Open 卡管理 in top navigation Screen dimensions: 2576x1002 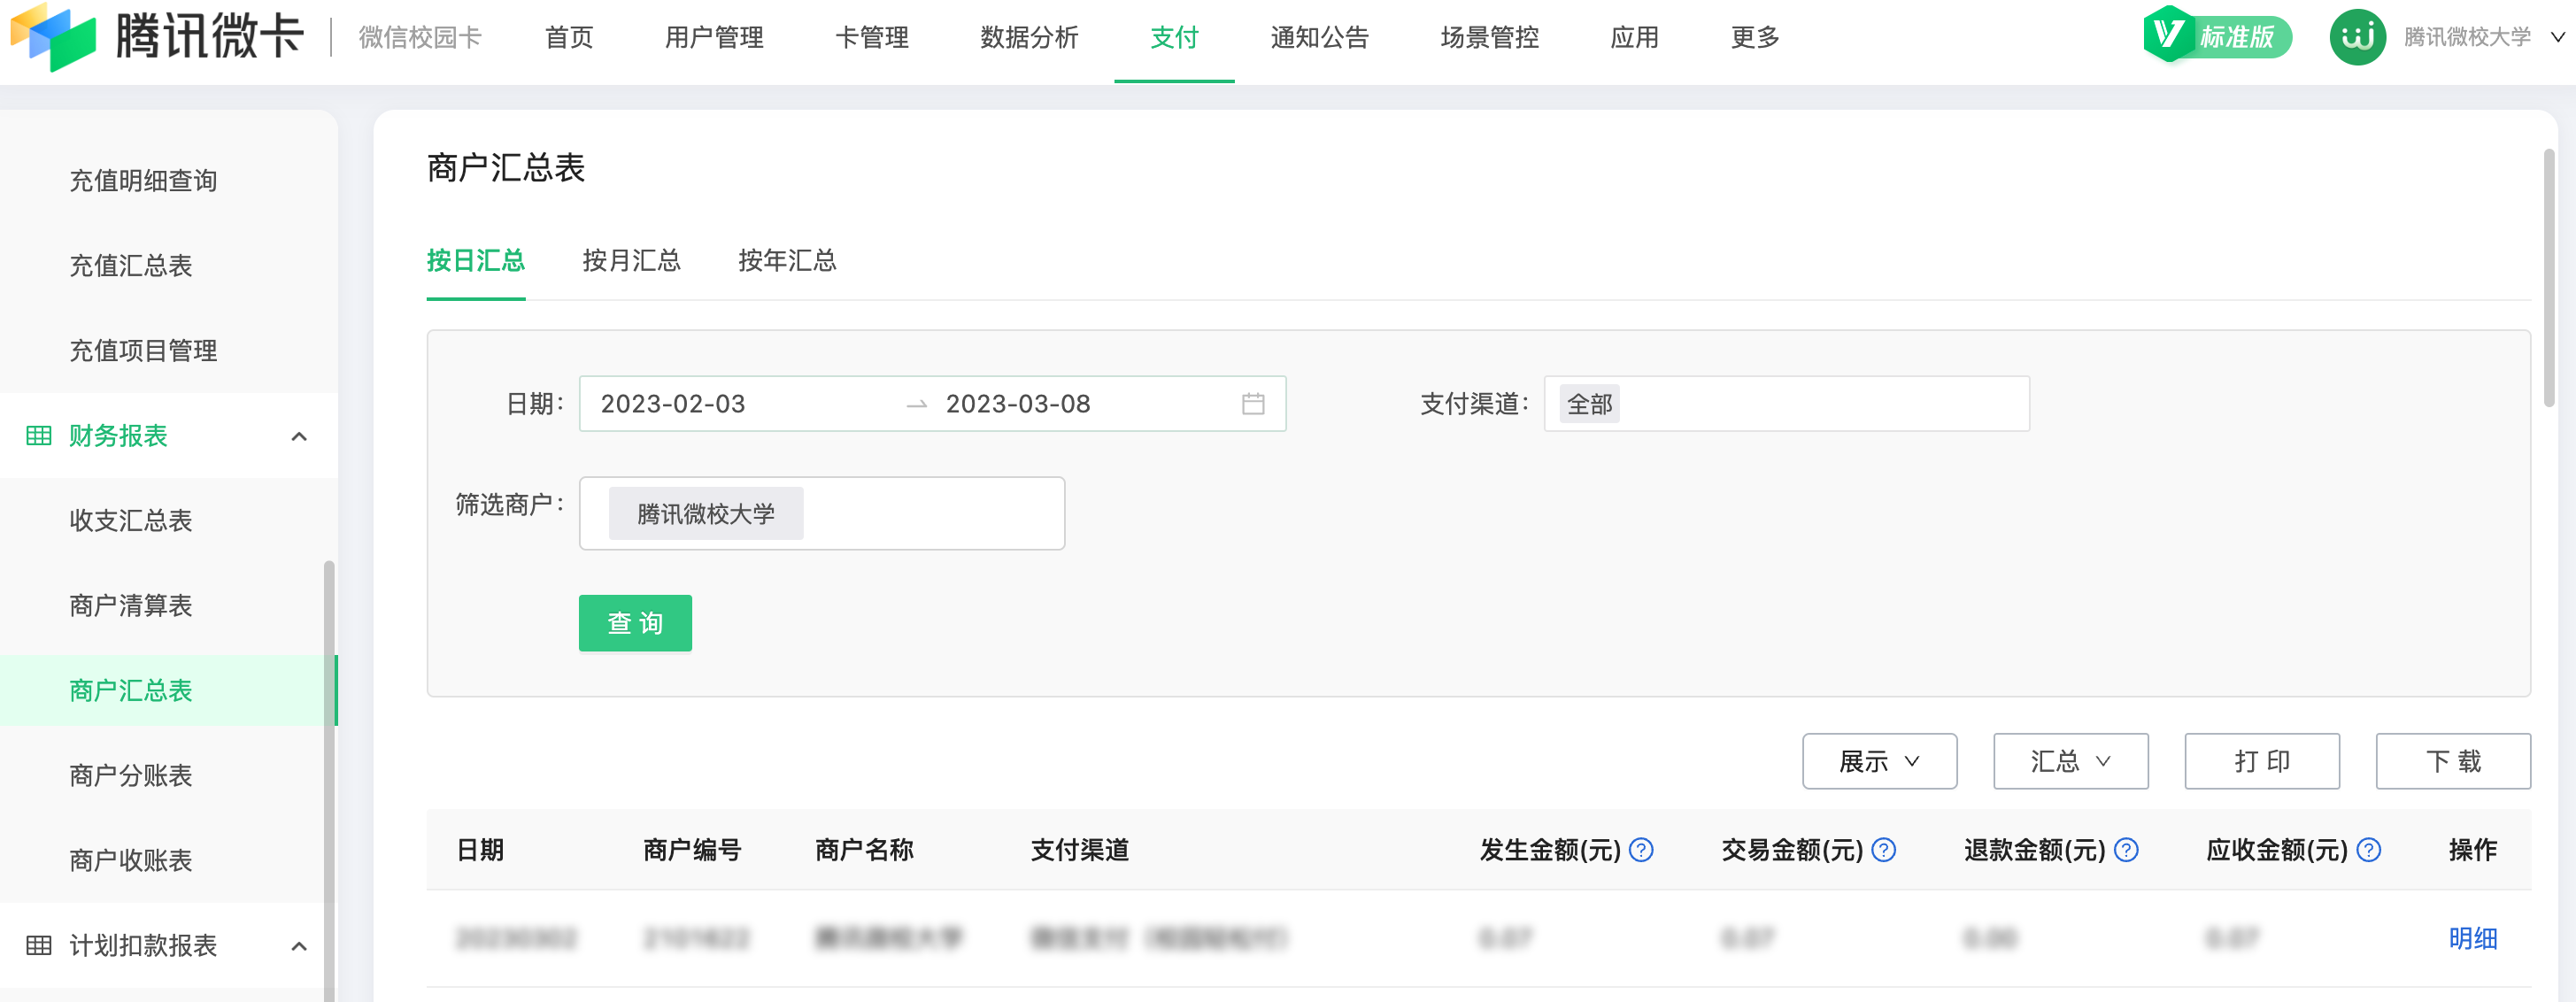pos(872,38)
